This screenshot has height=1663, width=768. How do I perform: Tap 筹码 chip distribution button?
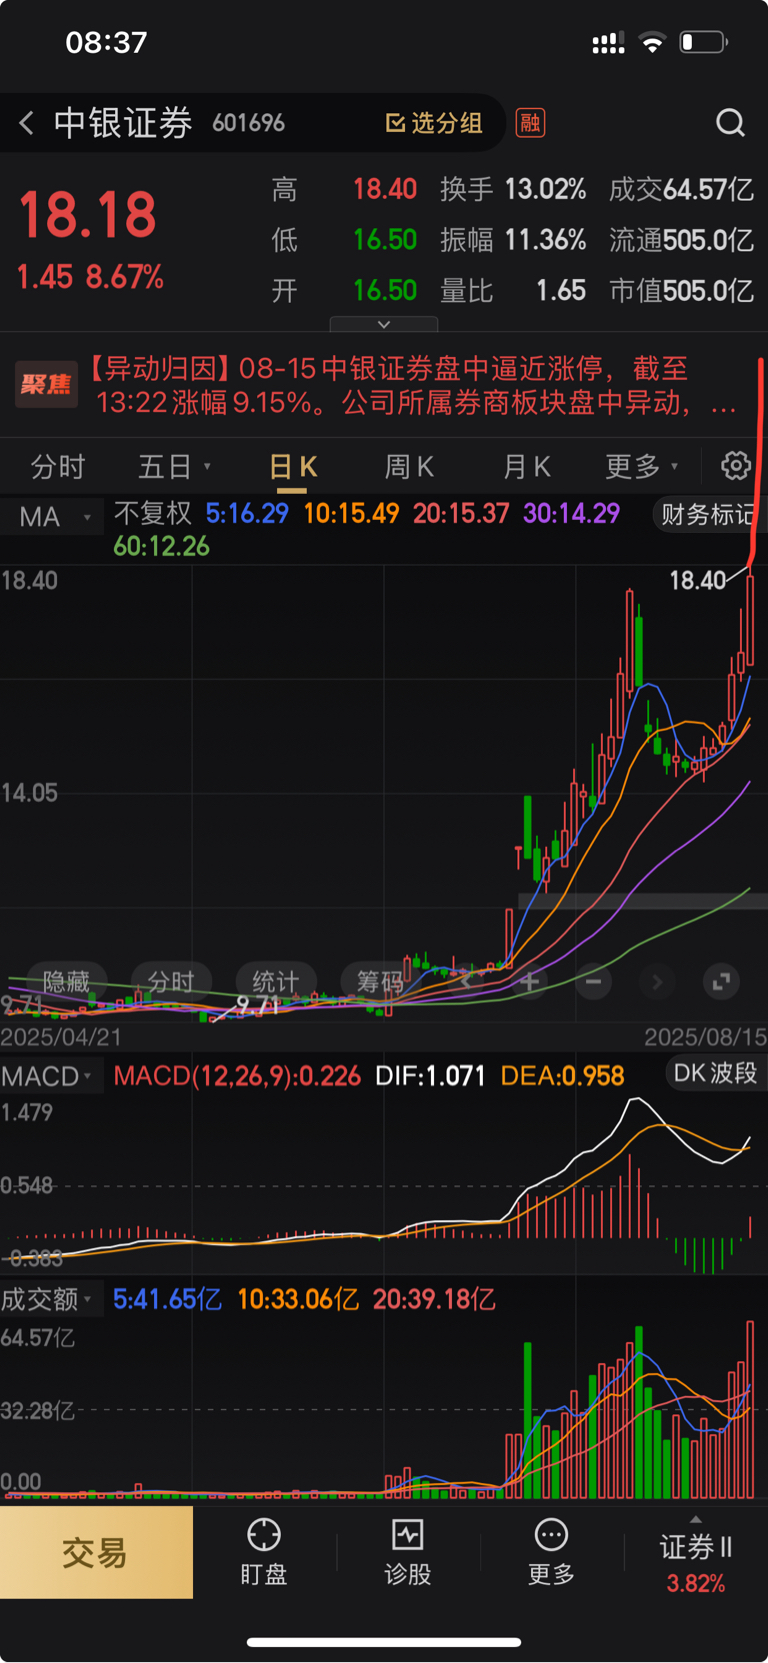[379, 981]
